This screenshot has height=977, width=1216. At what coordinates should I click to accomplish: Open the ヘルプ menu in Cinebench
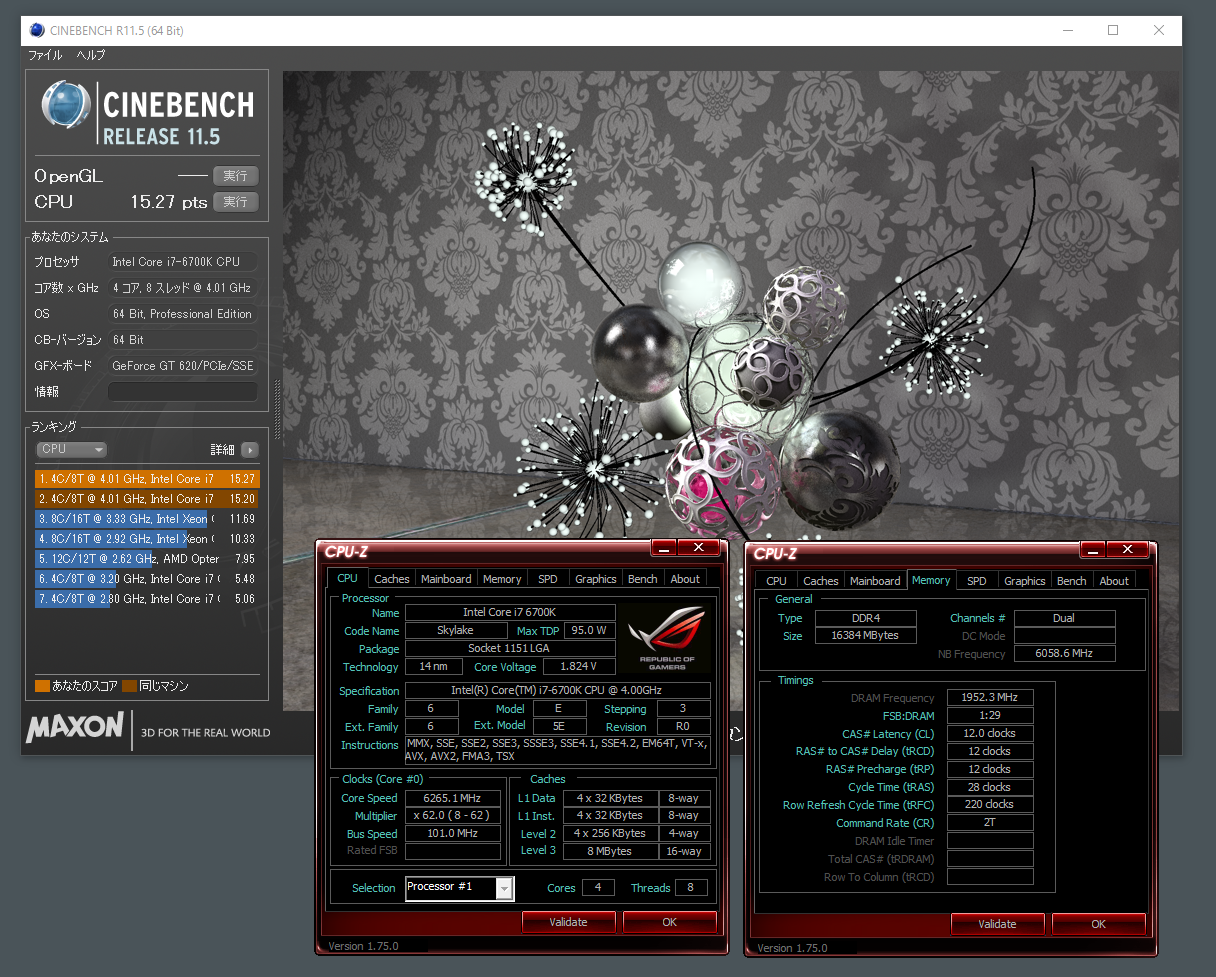91,55
